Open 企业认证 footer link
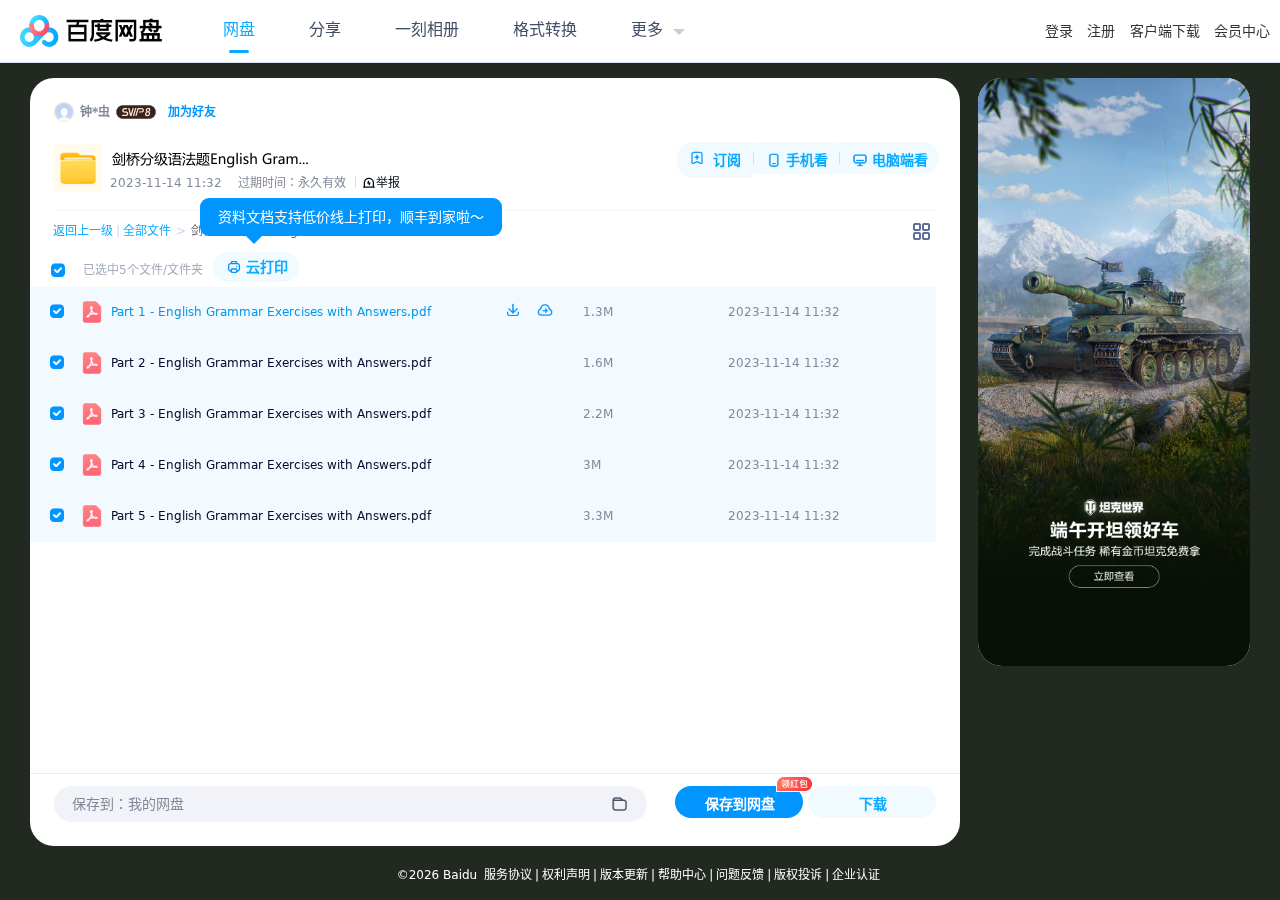Viewport: 1280px width, 900px height. [x=856, y=875]
